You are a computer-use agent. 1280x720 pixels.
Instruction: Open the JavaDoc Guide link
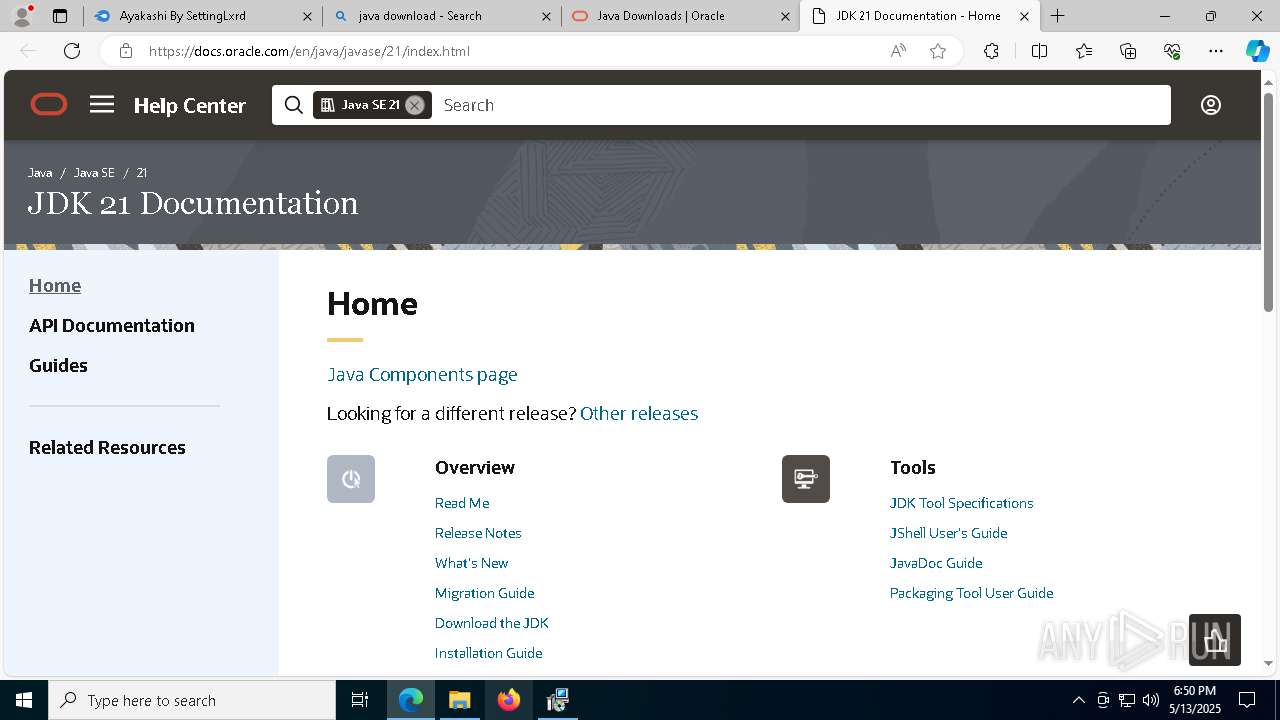tap(936, 563)
